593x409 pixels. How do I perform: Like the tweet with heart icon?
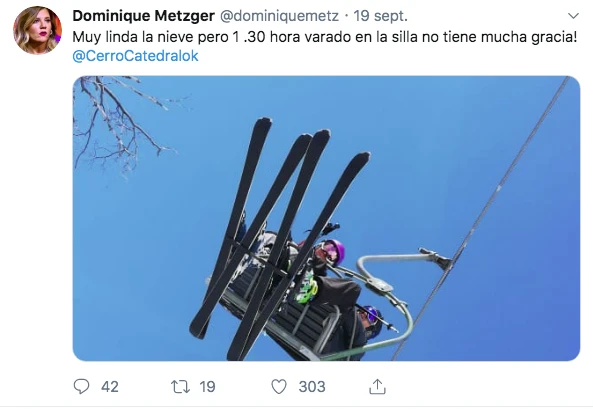click(279, 387)
